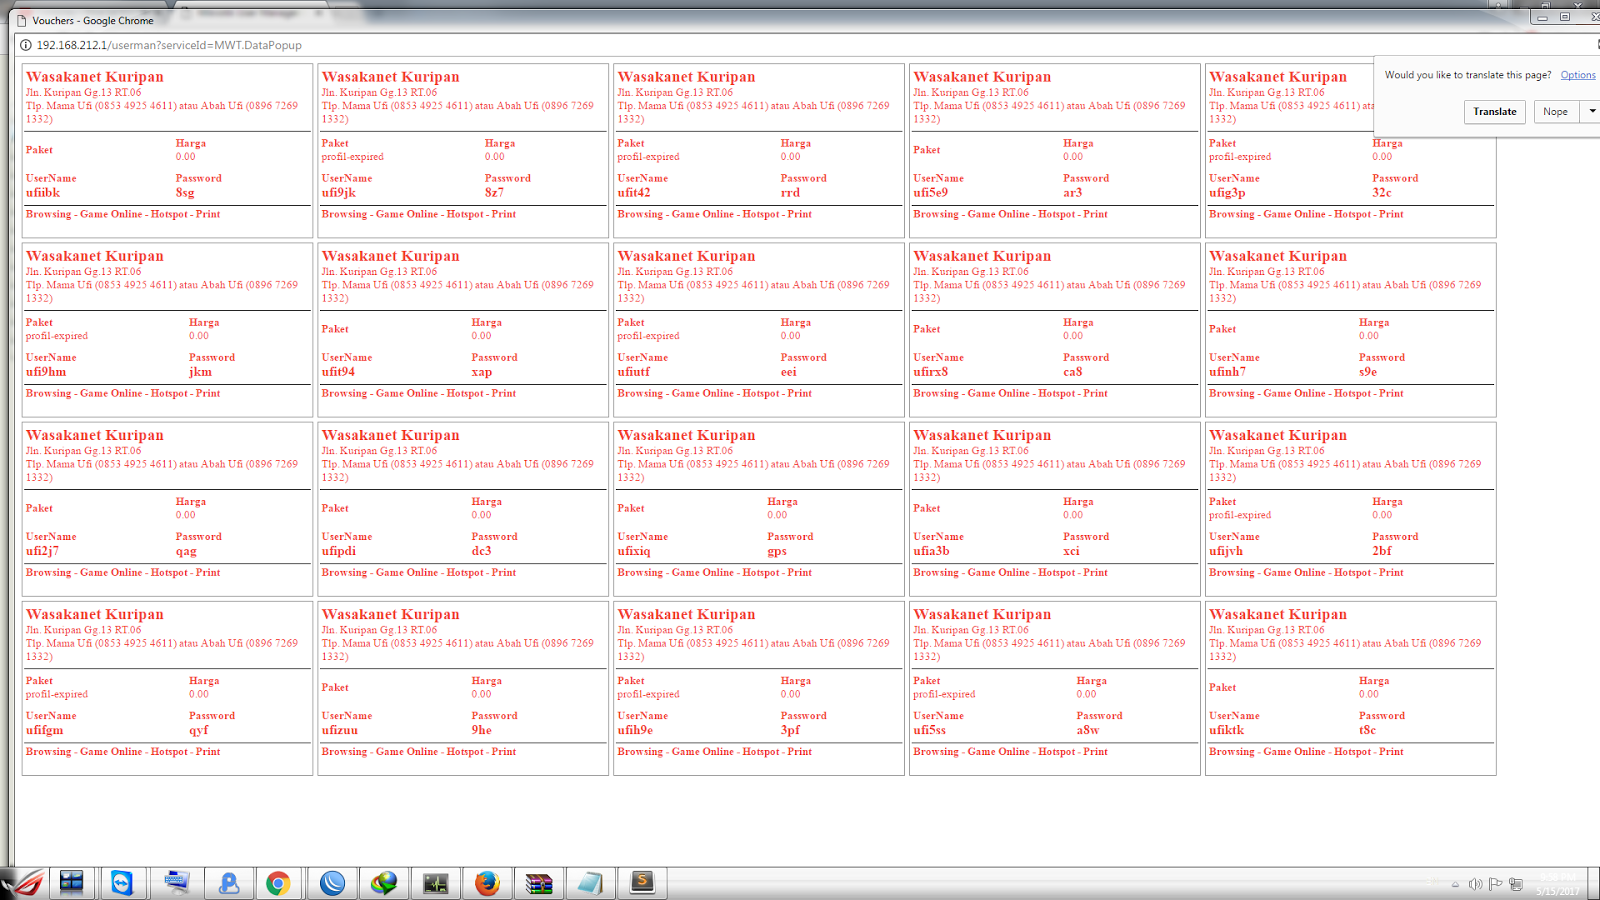Screen dimensions: 1600x900
Task: Launch Firefox from the taskbar
Action: coord(487,883)
